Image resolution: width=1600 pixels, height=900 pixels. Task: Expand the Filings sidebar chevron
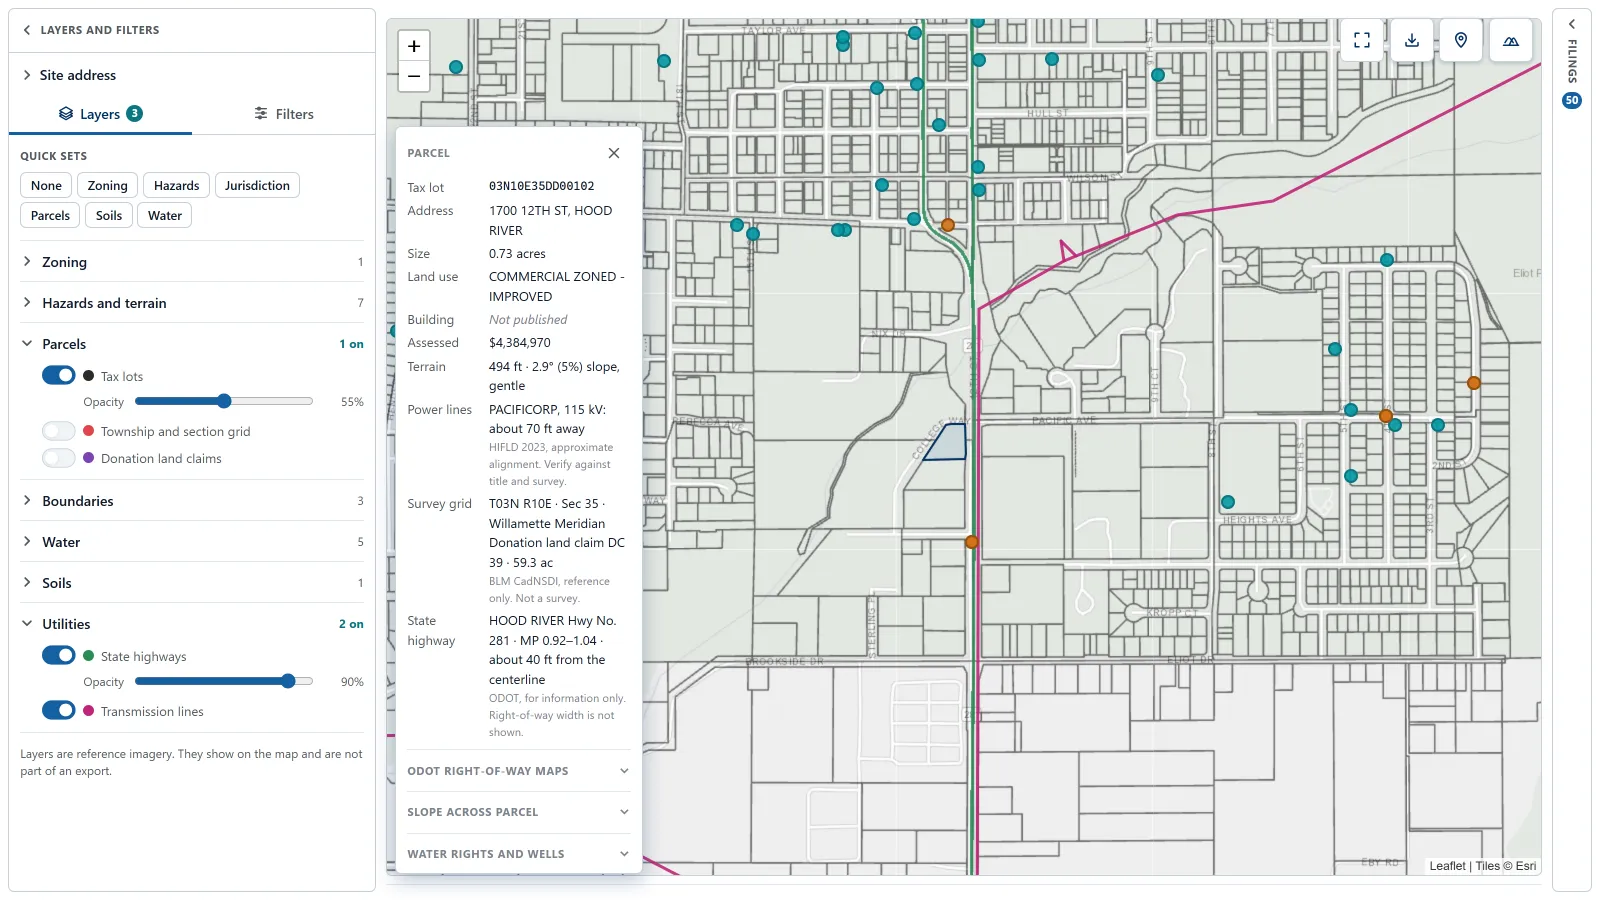[x=1572, y=24]
